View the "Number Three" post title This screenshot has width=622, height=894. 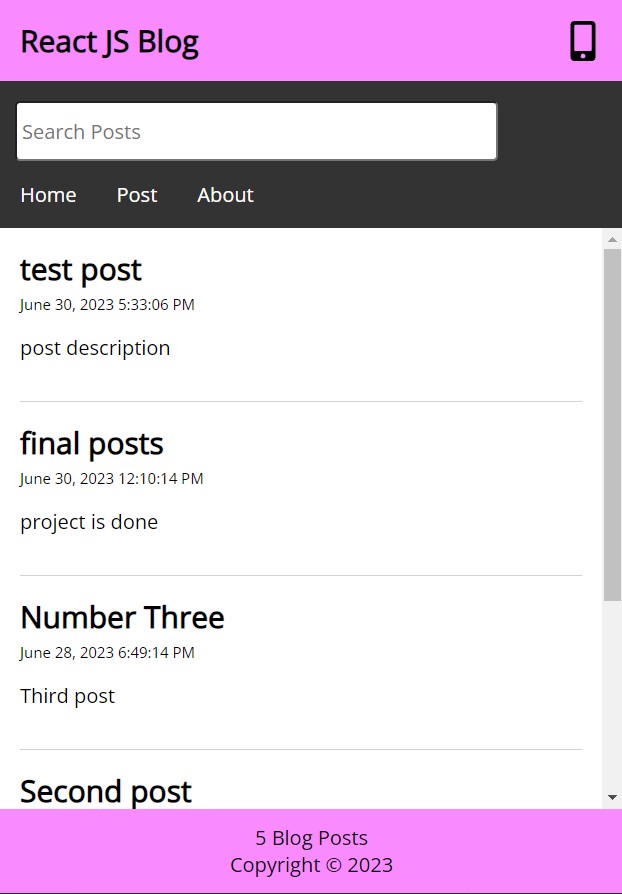tap(122, 618)
